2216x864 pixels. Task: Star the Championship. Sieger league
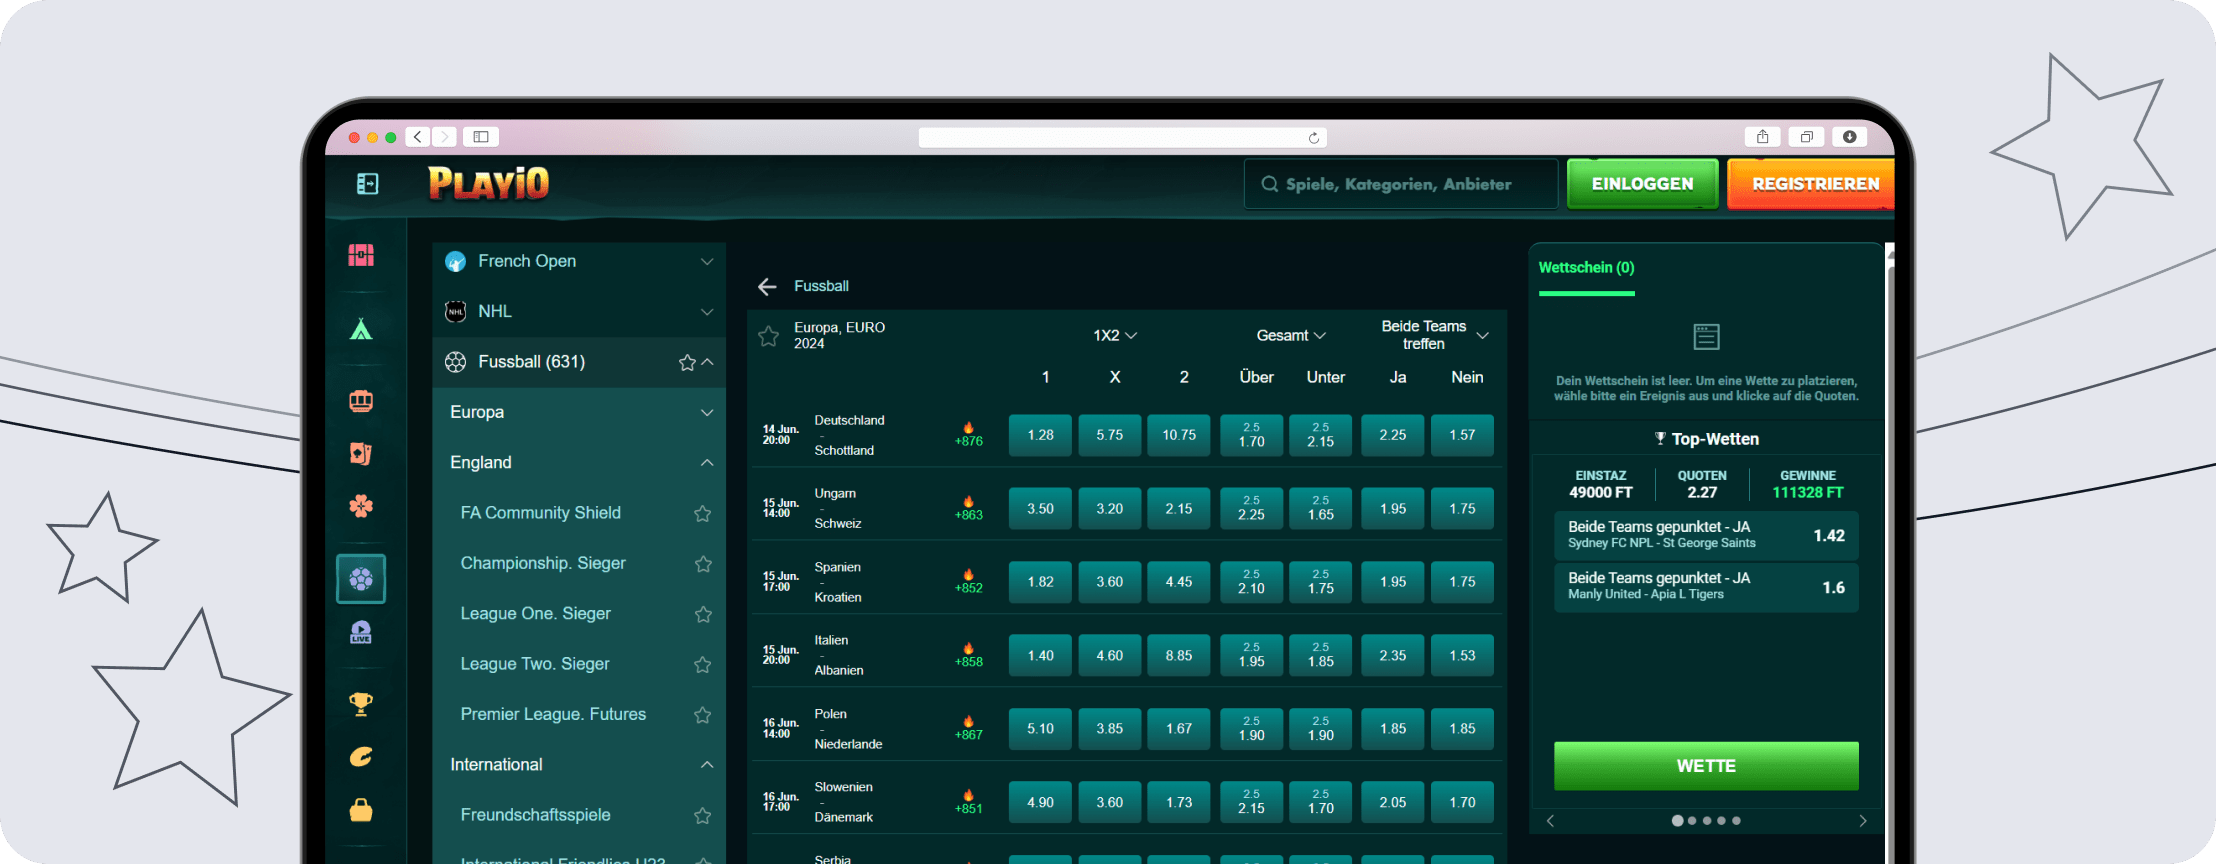[703, 564]
